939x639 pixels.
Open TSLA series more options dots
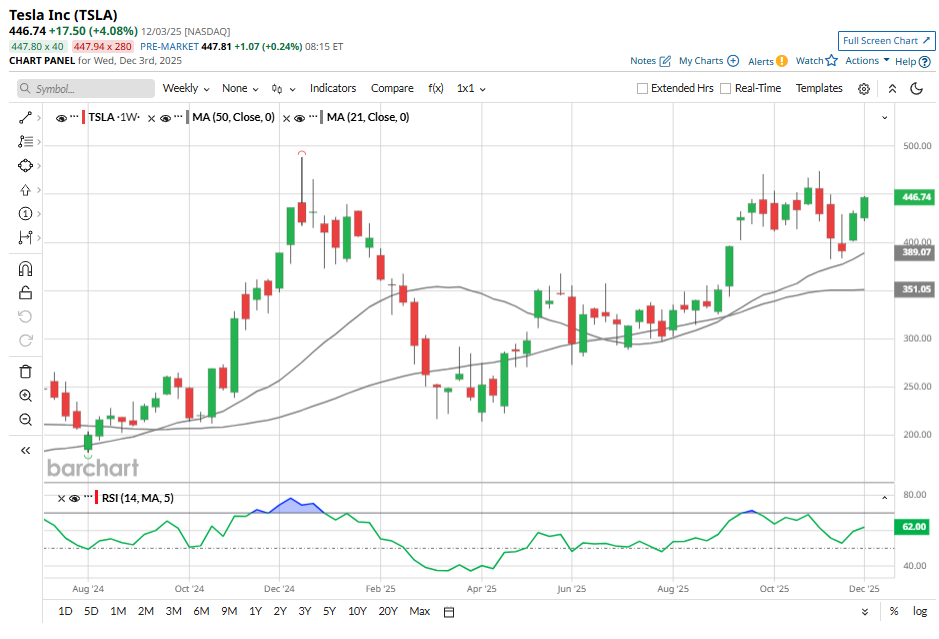(x=74, y=117)
